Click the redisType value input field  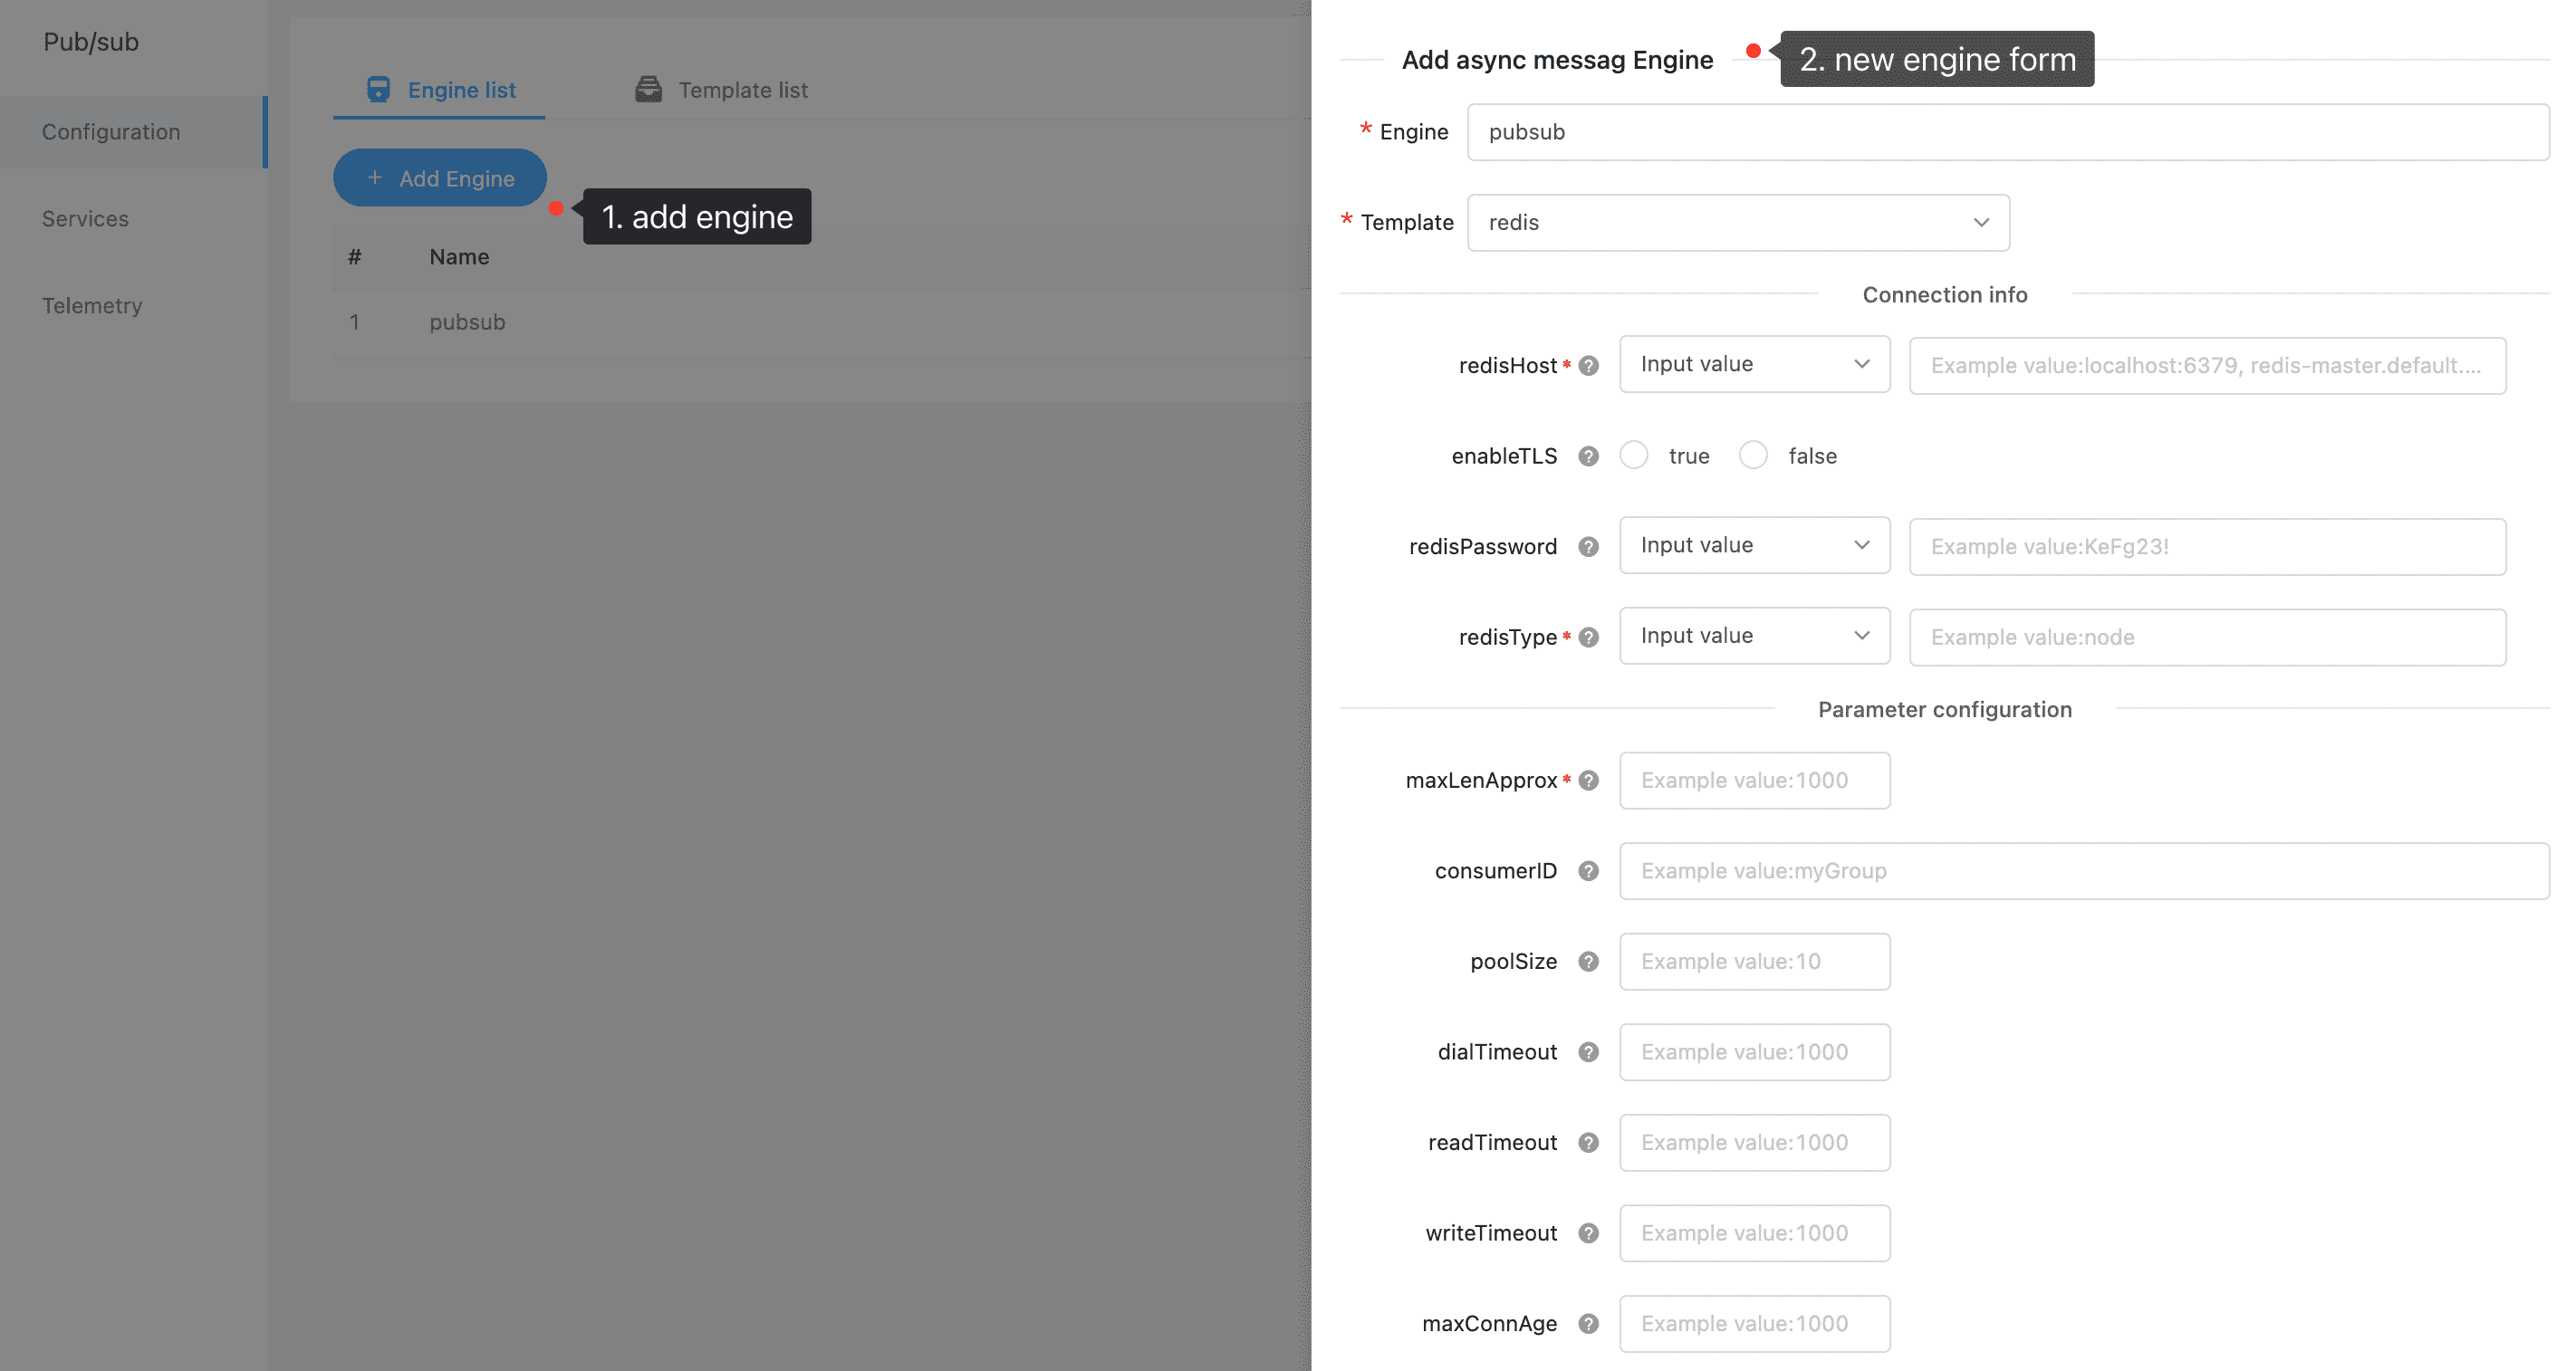pyautogui.click(x=2207, y=637)
